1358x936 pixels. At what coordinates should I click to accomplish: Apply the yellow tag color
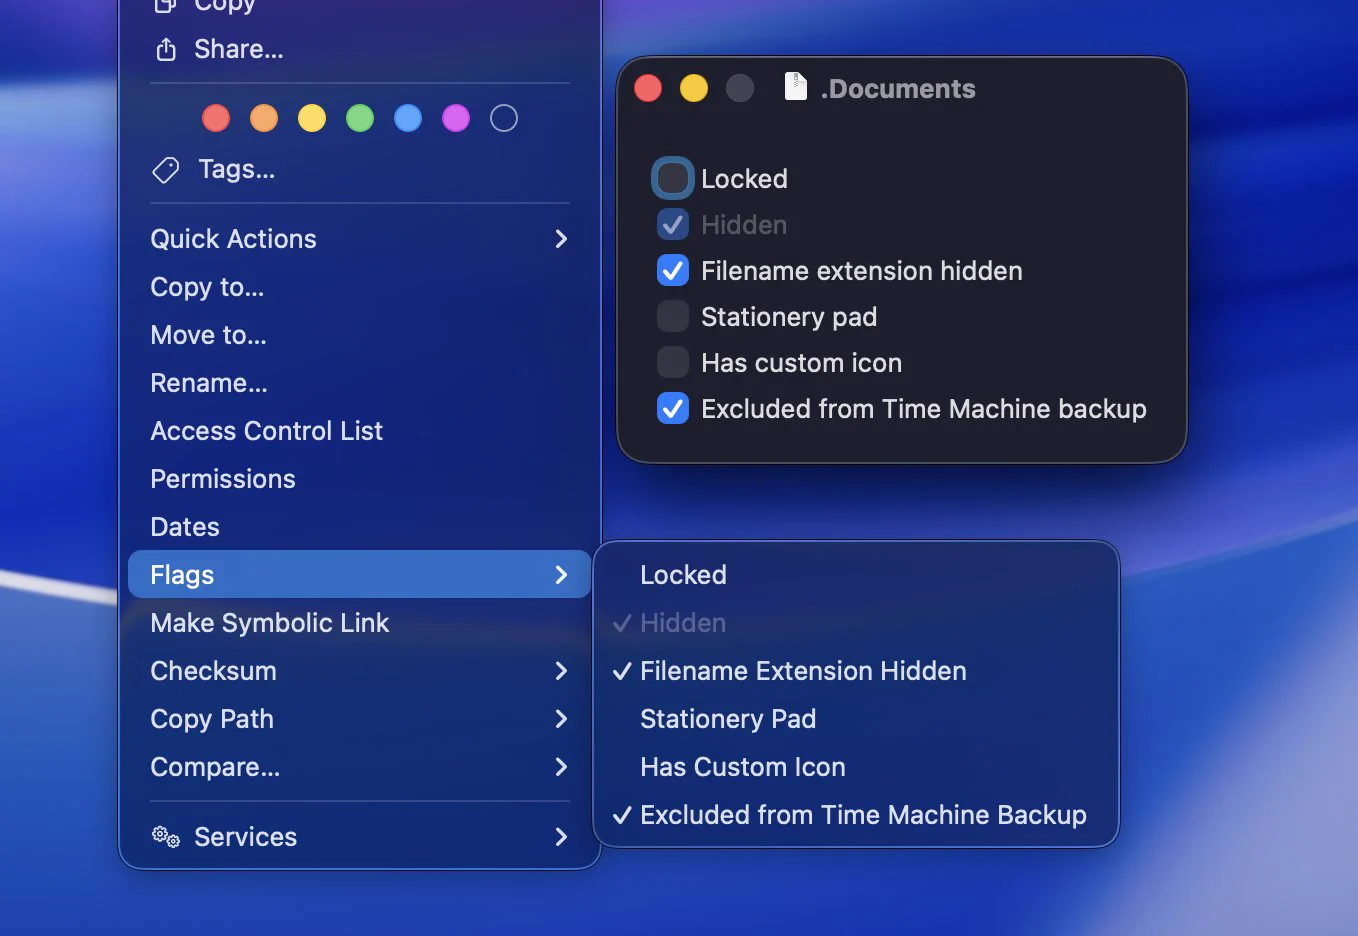pos(312,118)
